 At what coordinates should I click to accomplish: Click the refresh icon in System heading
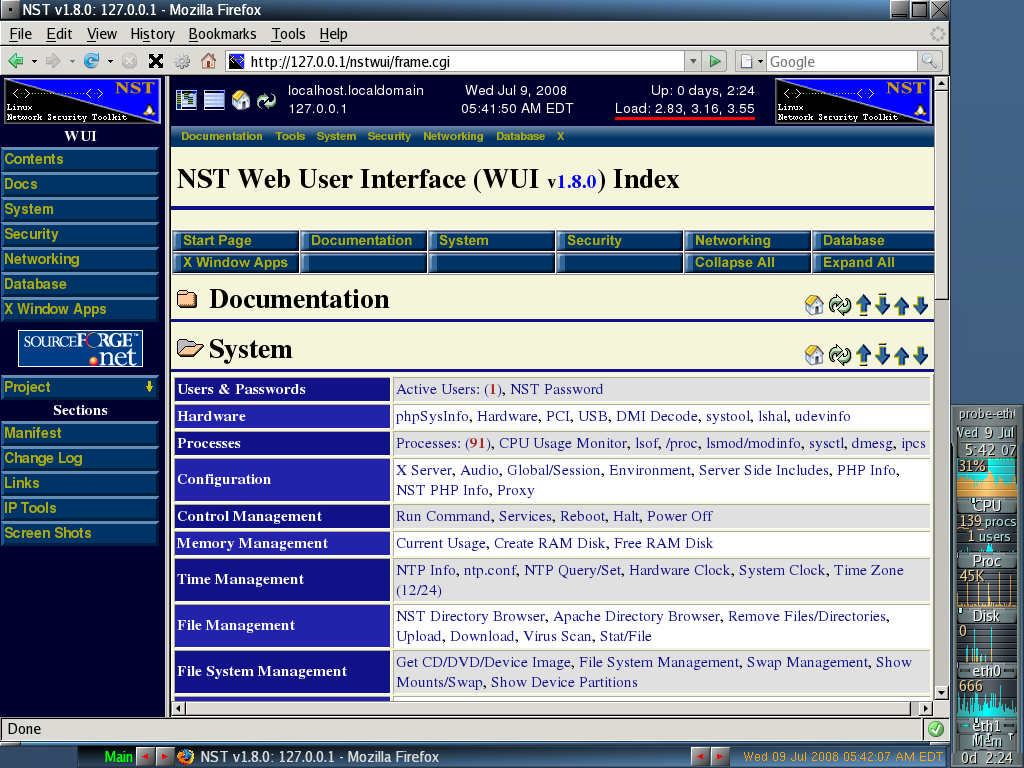click(x=839, y=355)
